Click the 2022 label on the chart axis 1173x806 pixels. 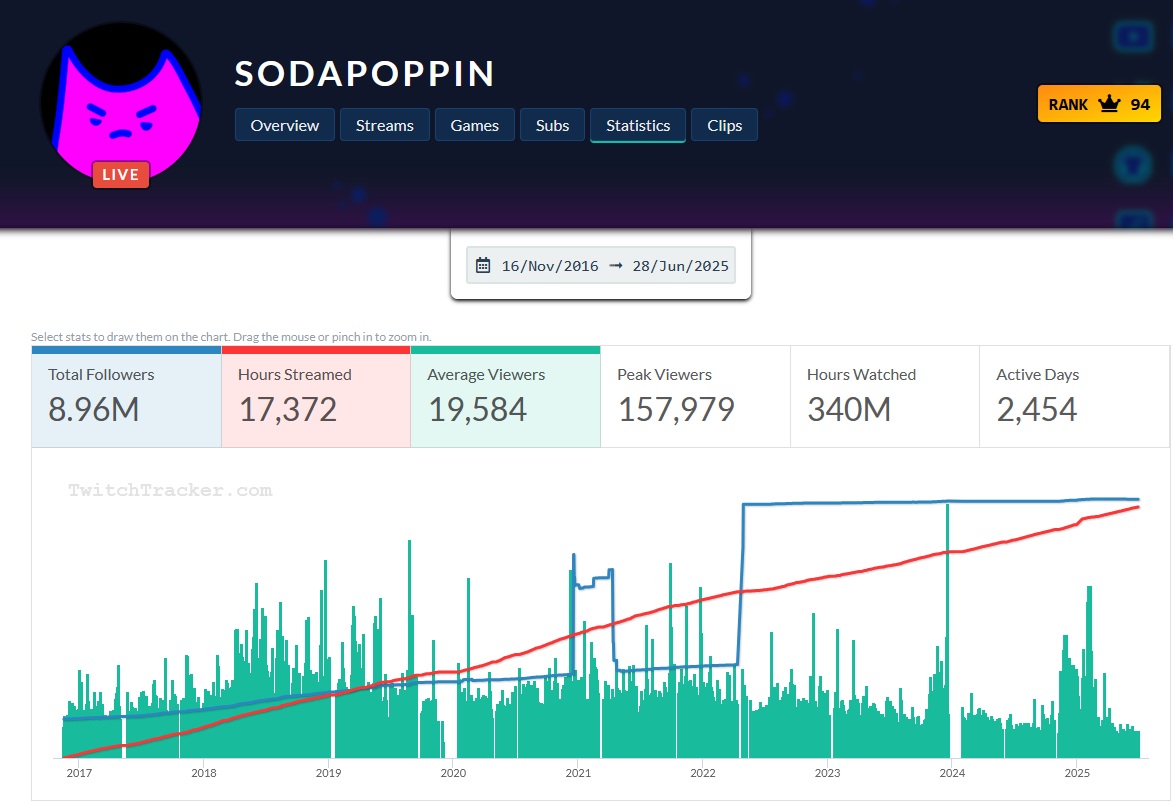[702, 772]
